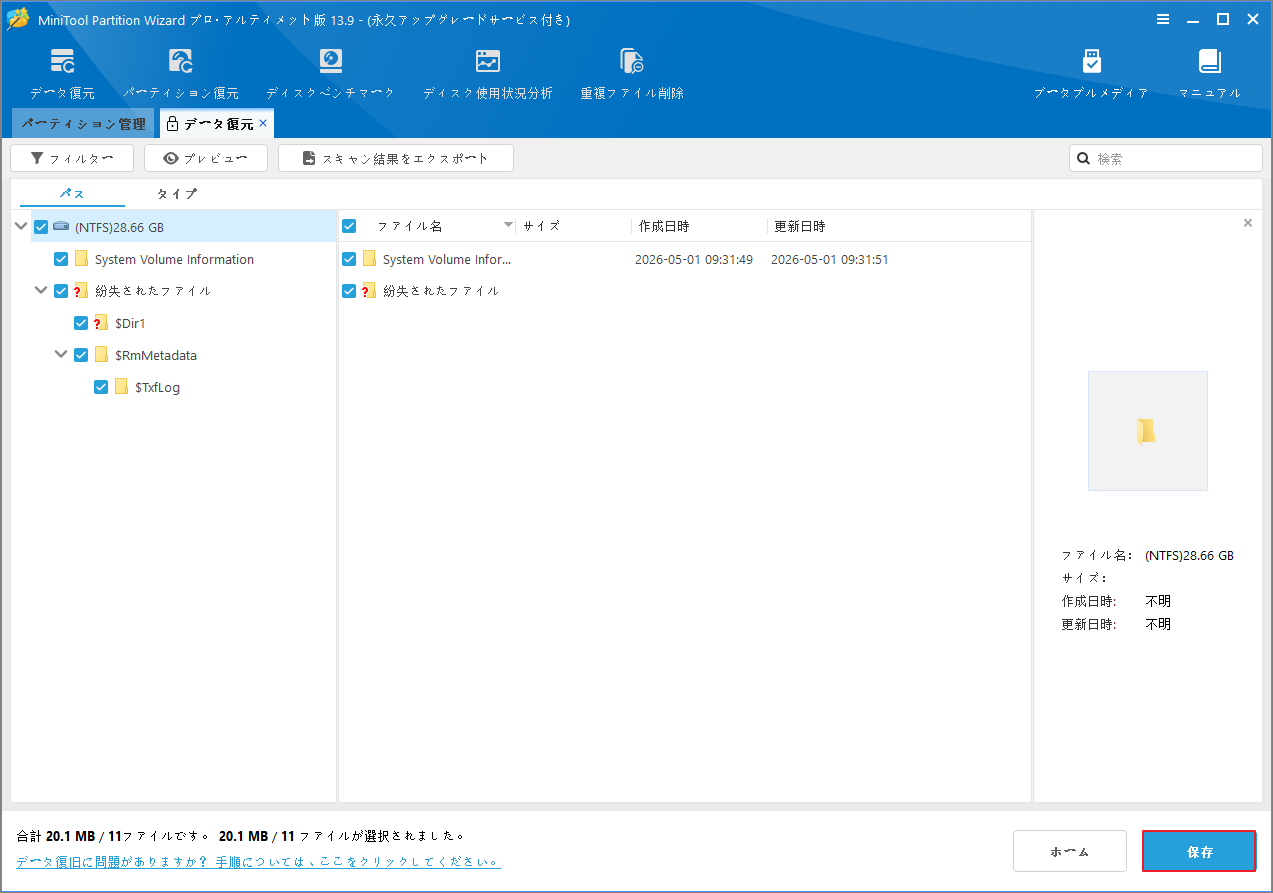Open ディスク使用状況分析 tool
1273x893 pixels.
click(x=487, y=74)
